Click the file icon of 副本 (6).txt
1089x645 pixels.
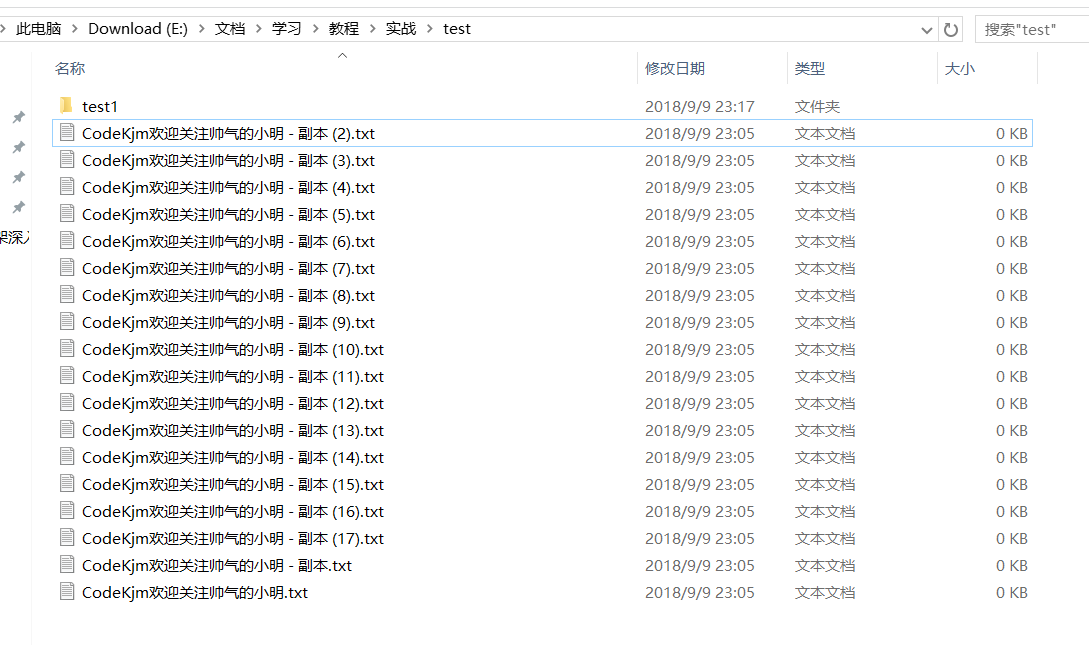click(x=67, y=241)
